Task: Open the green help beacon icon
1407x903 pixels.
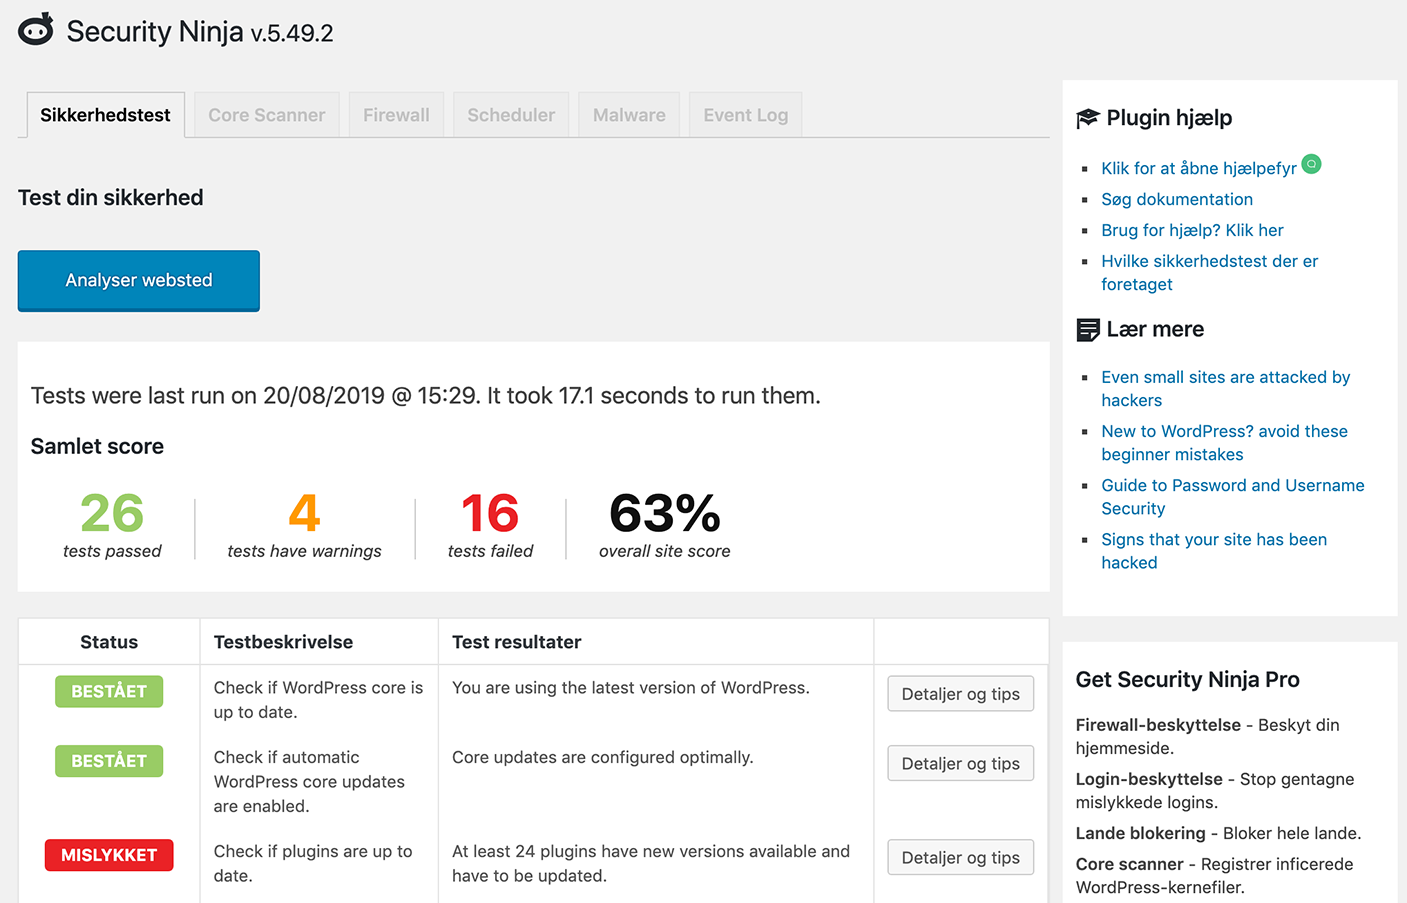Action: [x=1312, y=163]
